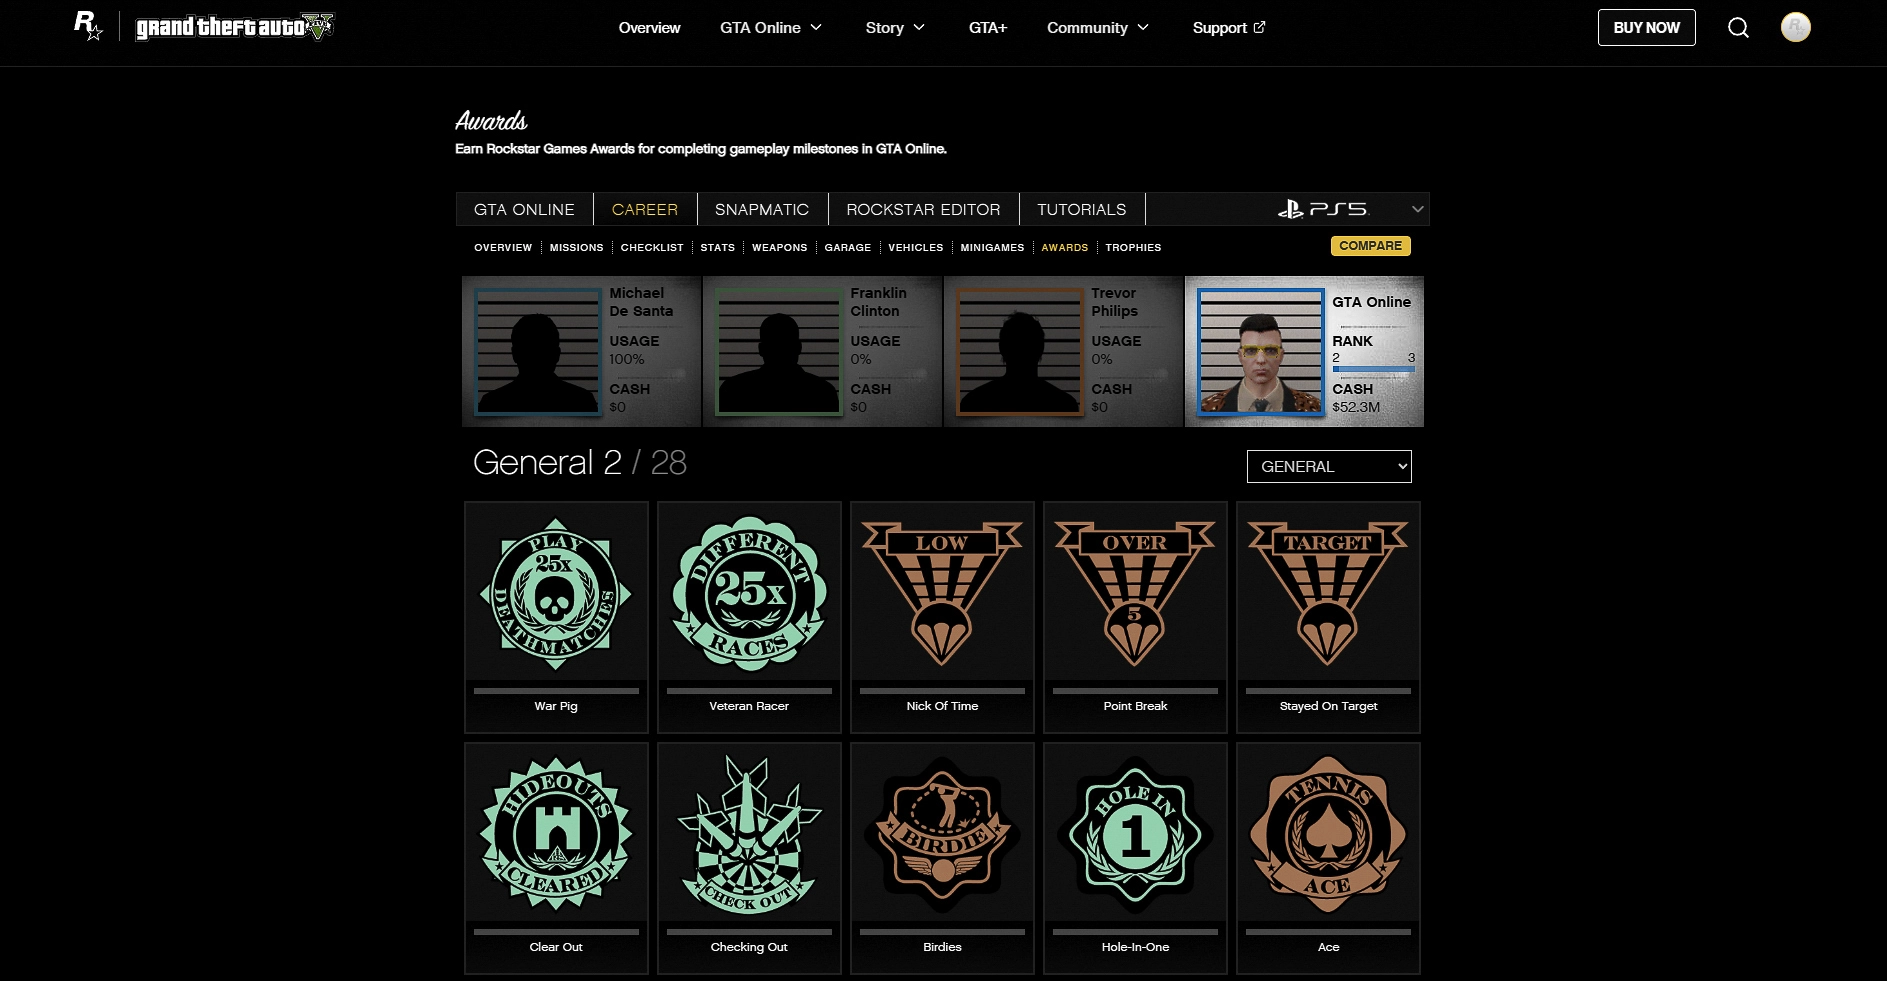Select the Veteran Racer award badge
The width and height of the screenshot is (1887, 981).
pyautogui.click(x=749, y=594)
